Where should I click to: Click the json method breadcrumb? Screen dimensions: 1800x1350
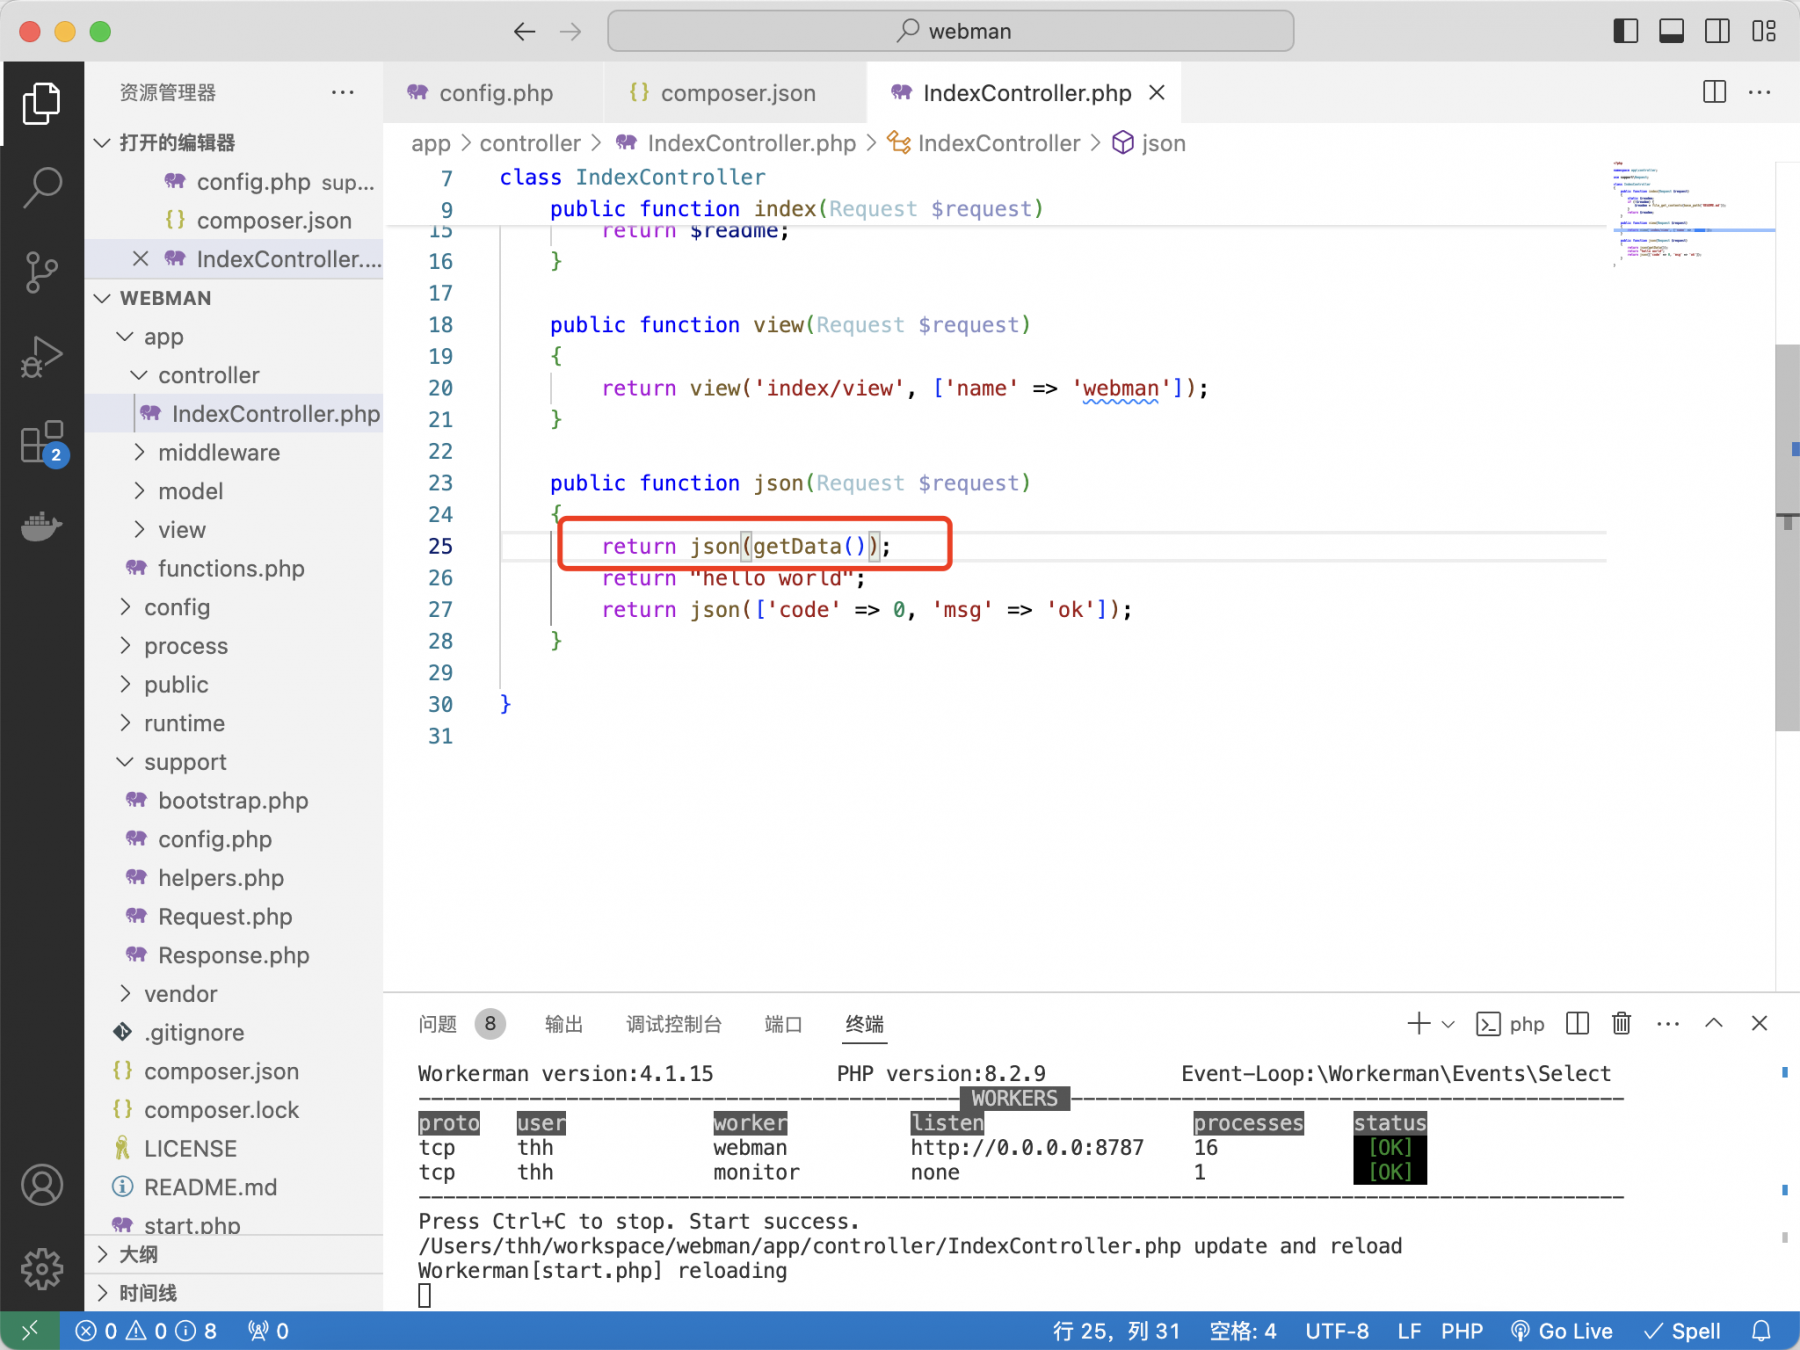pyautogui.click(x=1149, y=143)
